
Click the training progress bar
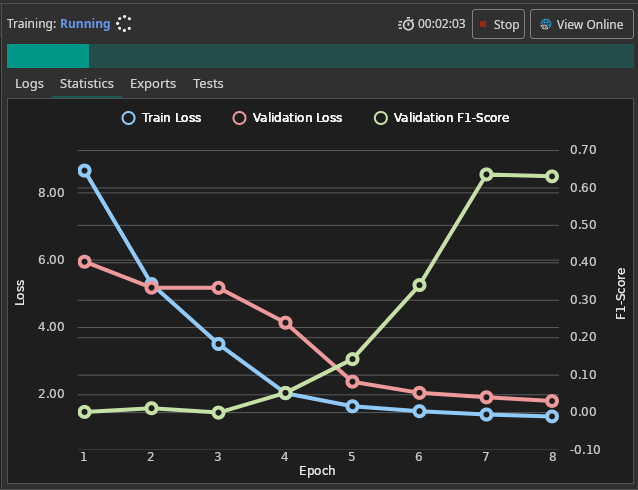point(319,55)
